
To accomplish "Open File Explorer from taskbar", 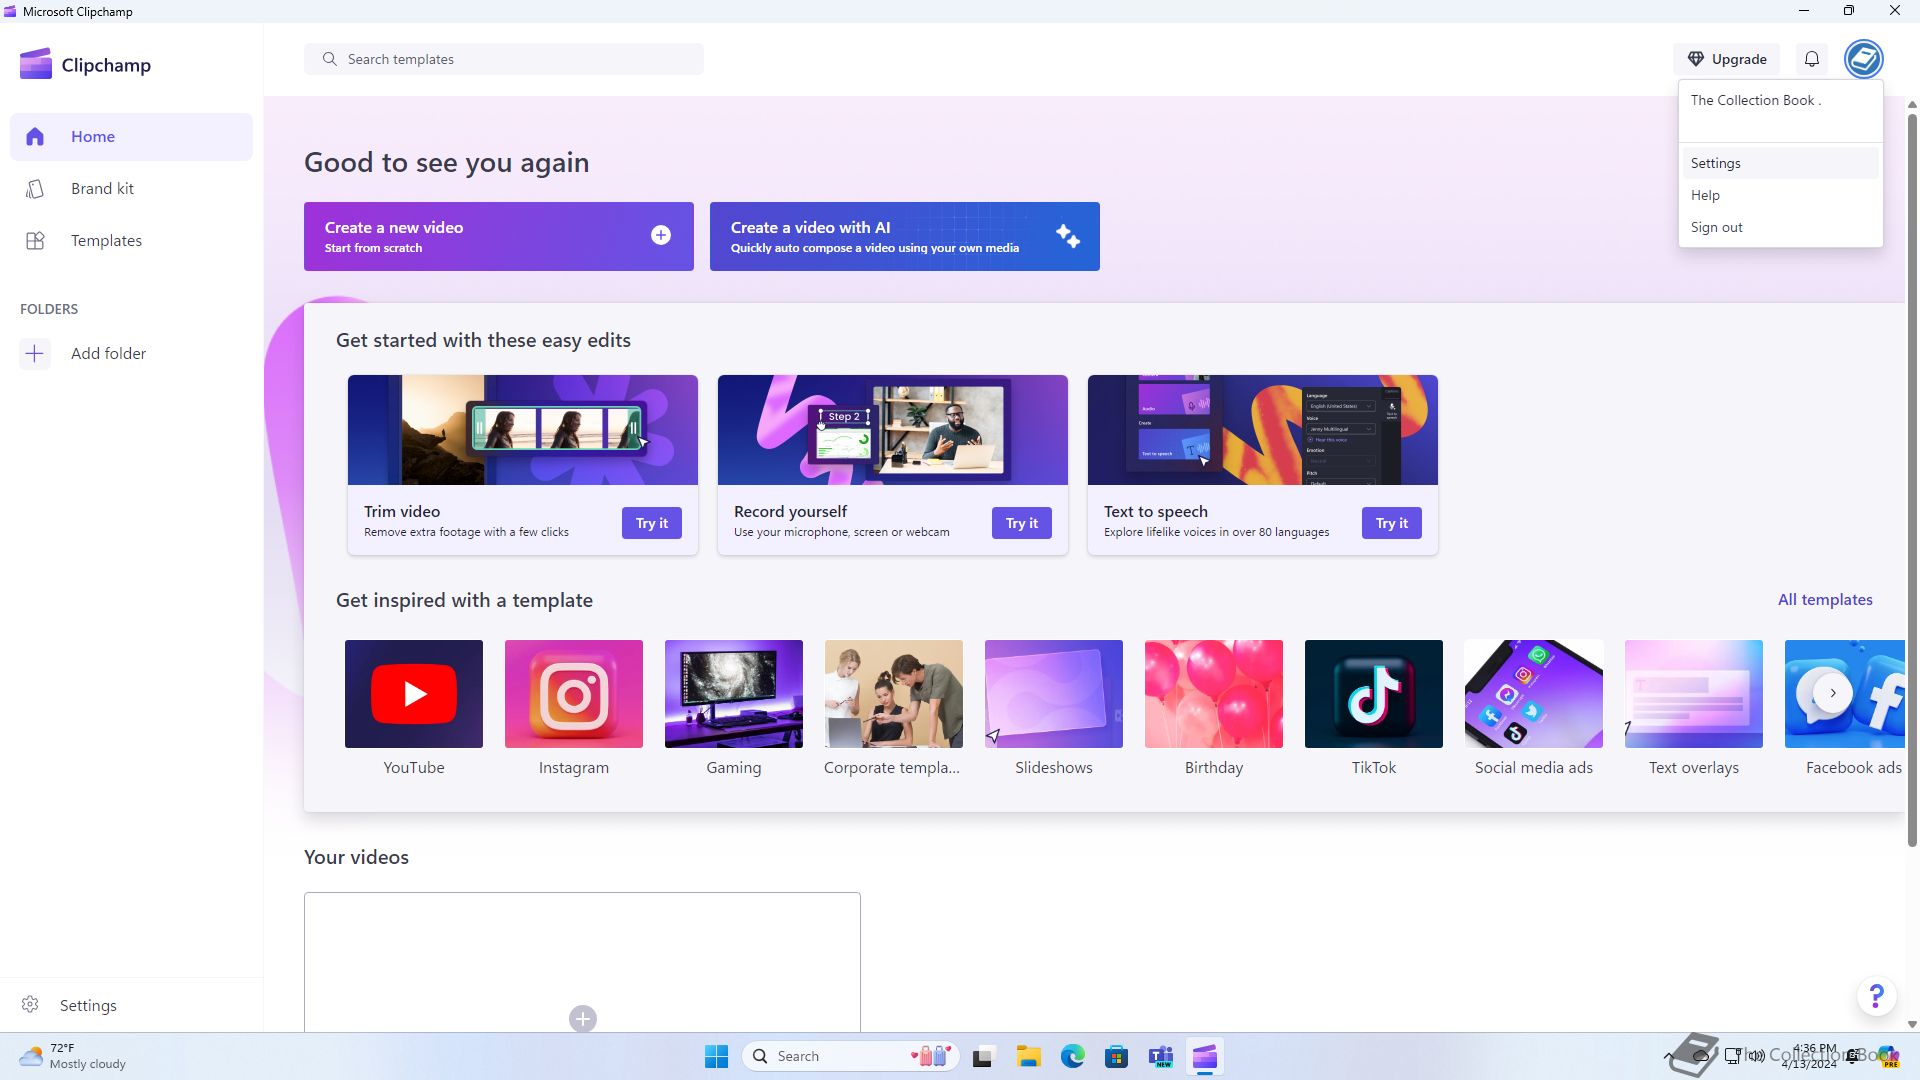I will pos(1028,1056).
